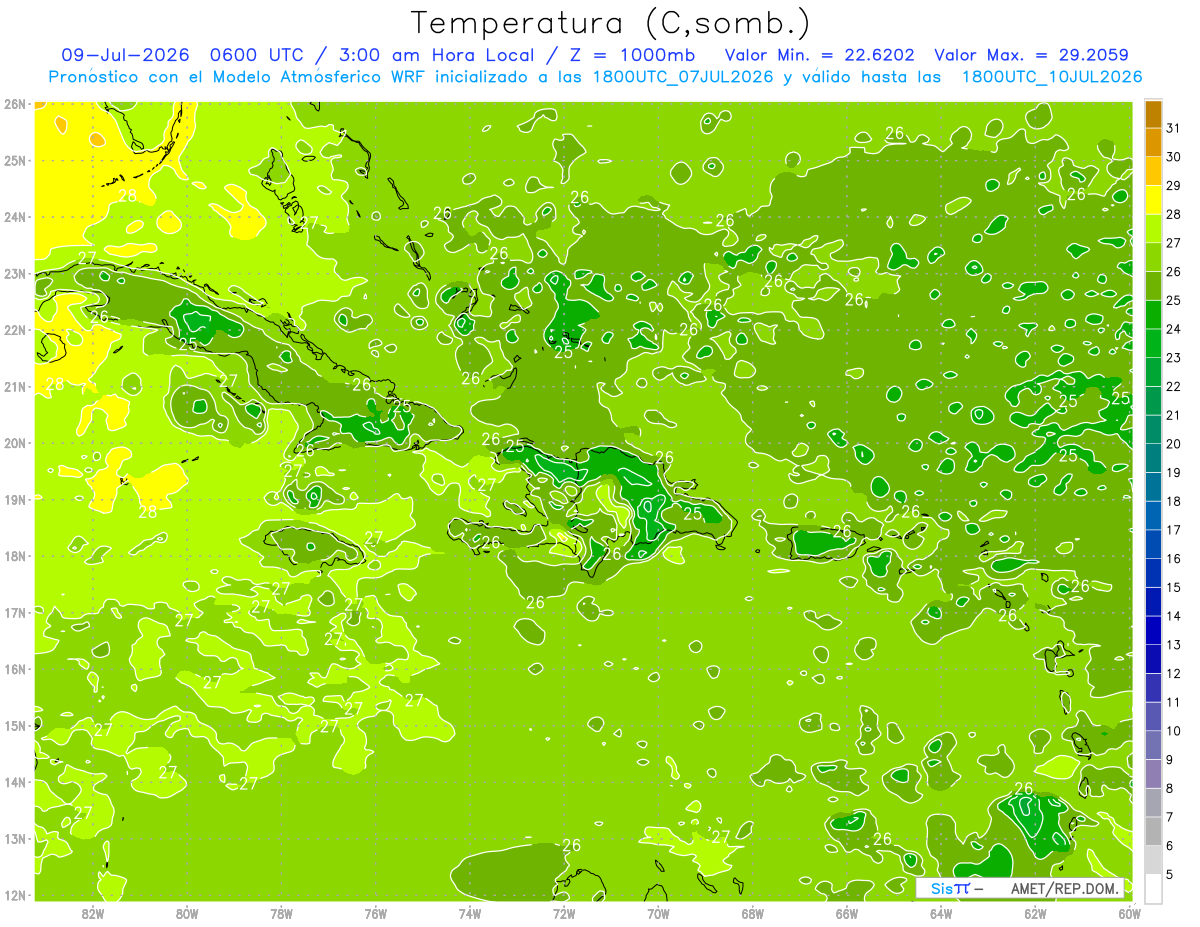Click the "1800UTC_10JUL2026" valid-until time

[1051, 77]
